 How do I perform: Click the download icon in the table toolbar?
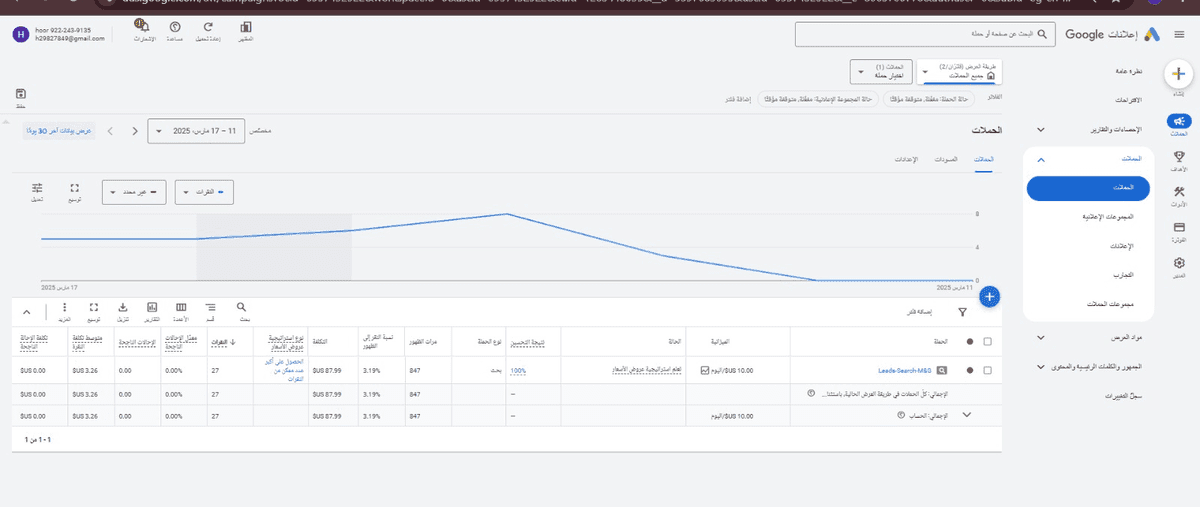pos(122,311)
